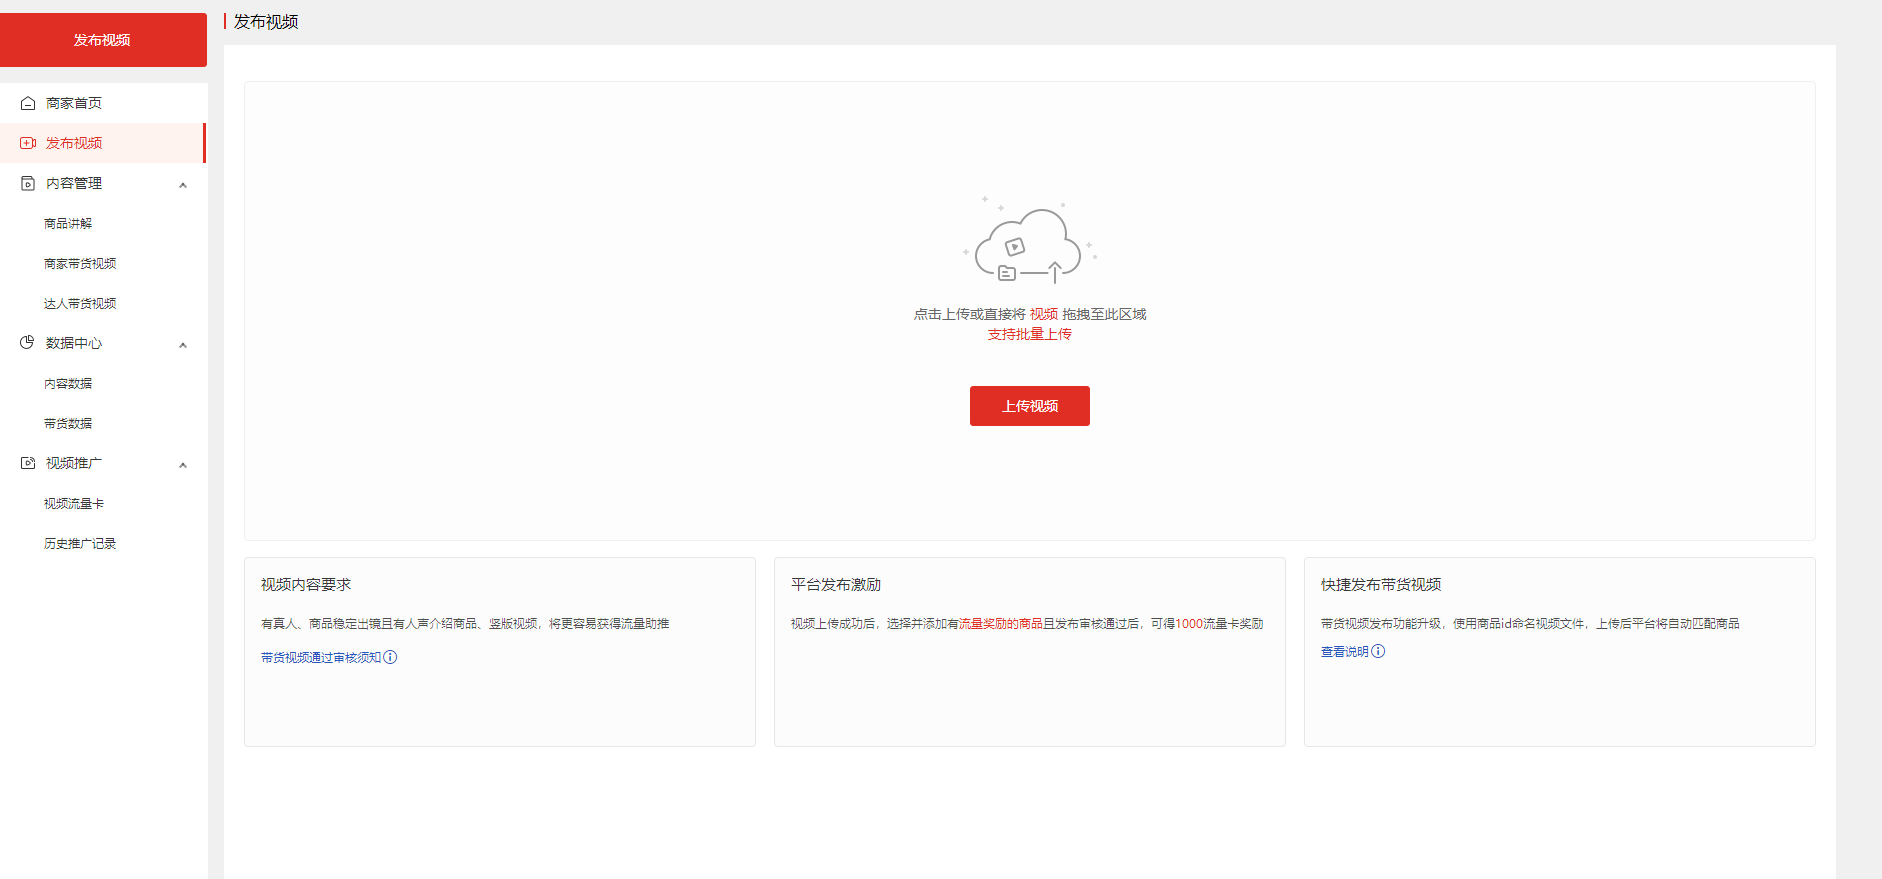The height and width of the screenshot is (879, 1882).
Task: Collapse the 数据中心 menu chevron
Action: 183,345
